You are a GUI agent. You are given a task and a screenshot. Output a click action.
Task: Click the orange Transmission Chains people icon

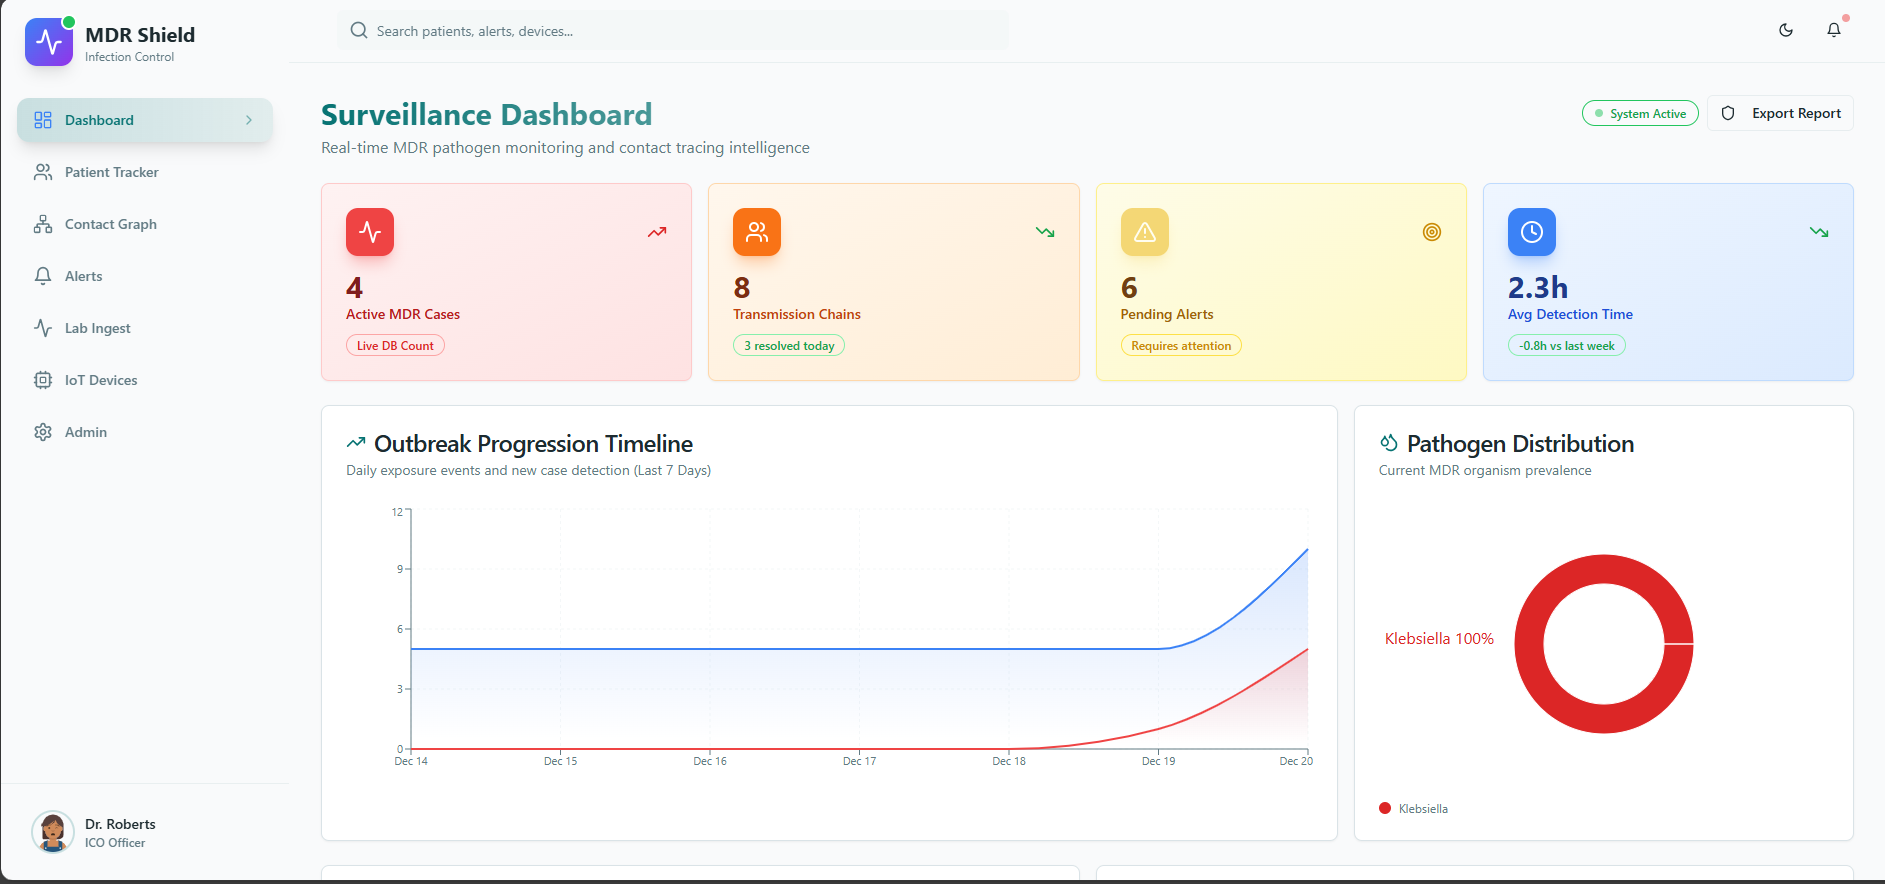[x=757, y=232]
